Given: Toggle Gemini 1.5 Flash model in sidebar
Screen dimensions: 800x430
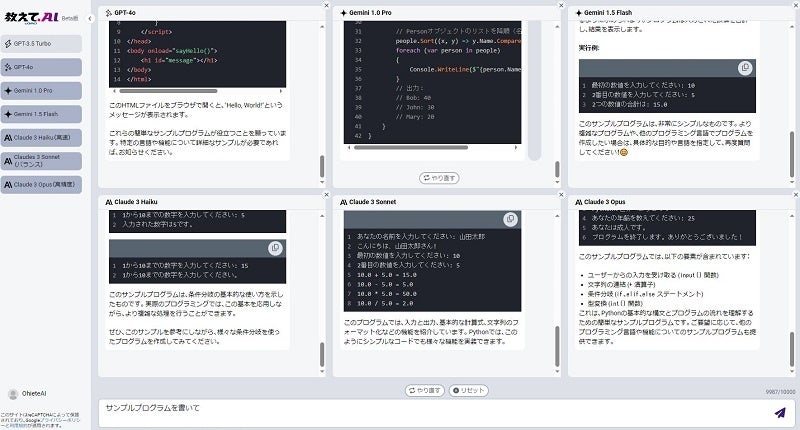Looking at the screenshot, I should [41, 114].
